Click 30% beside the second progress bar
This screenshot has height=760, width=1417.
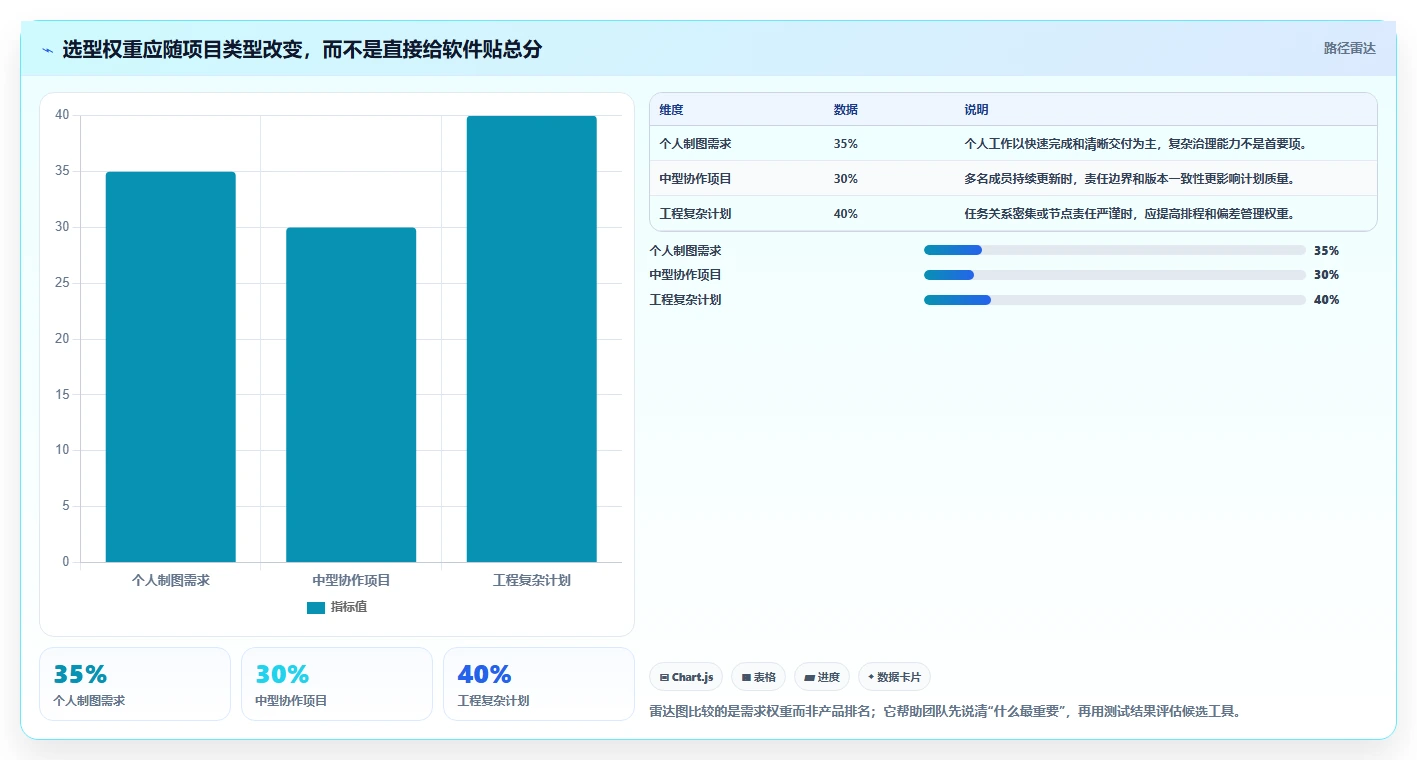(1326, 275)
